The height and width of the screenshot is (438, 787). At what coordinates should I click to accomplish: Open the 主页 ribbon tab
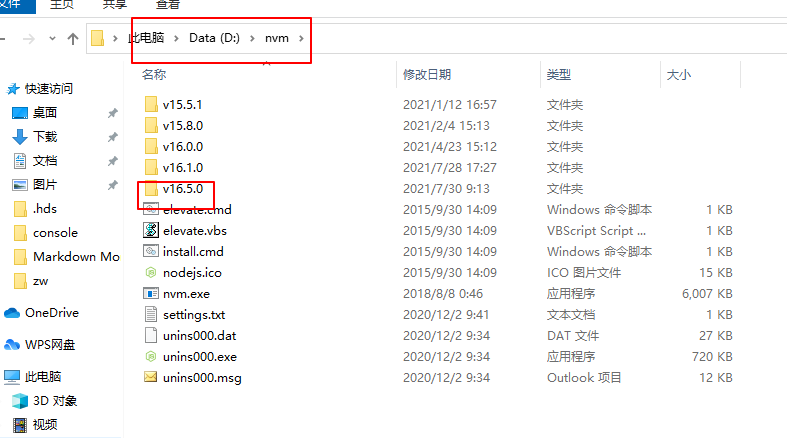coord(62,5)
